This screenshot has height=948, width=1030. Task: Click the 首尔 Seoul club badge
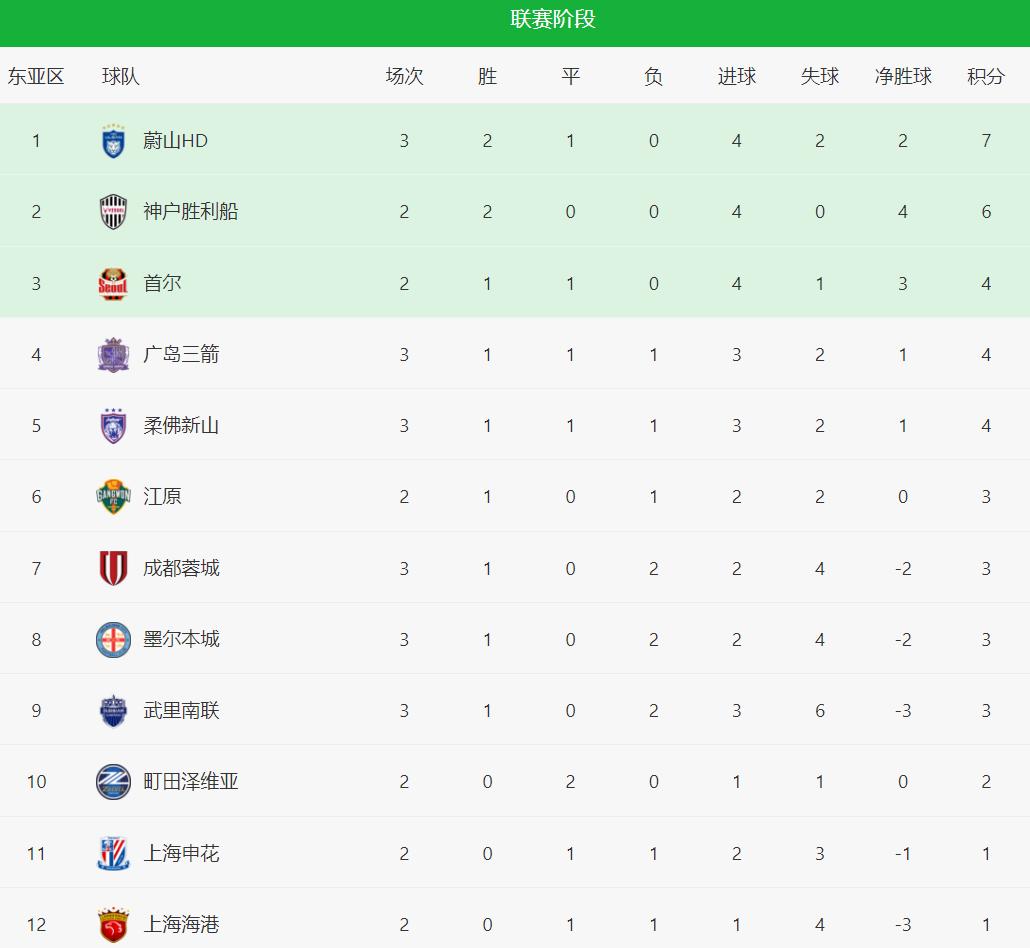pos(113,284)
